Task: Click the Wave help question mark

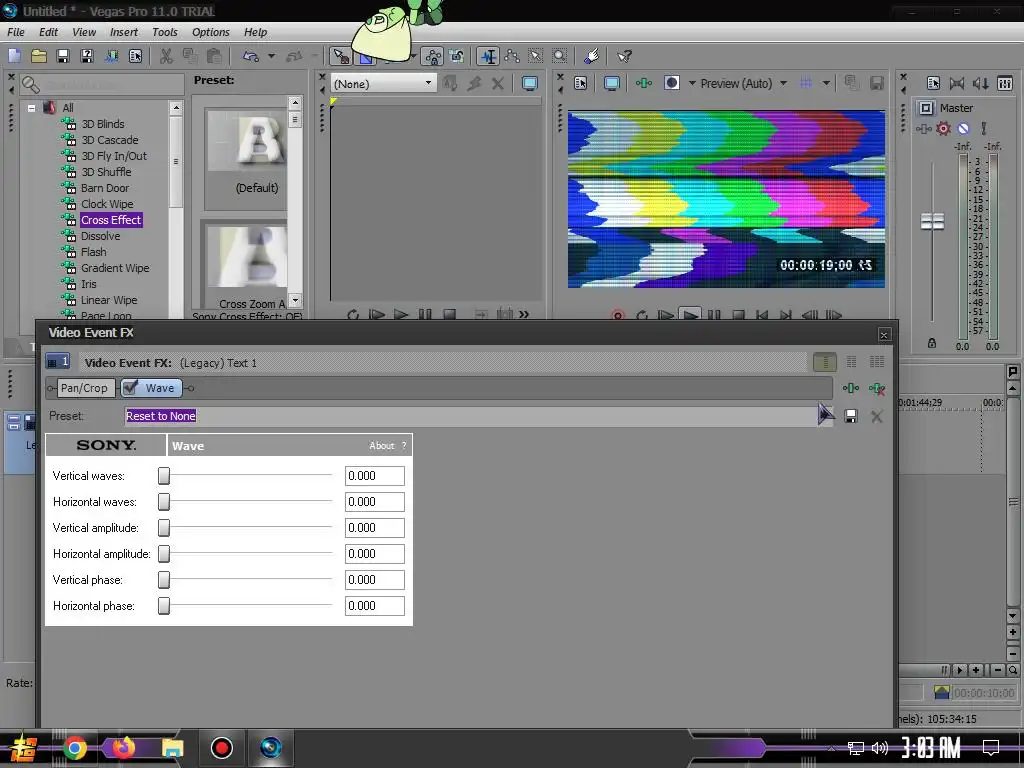Action: [404, 445]
